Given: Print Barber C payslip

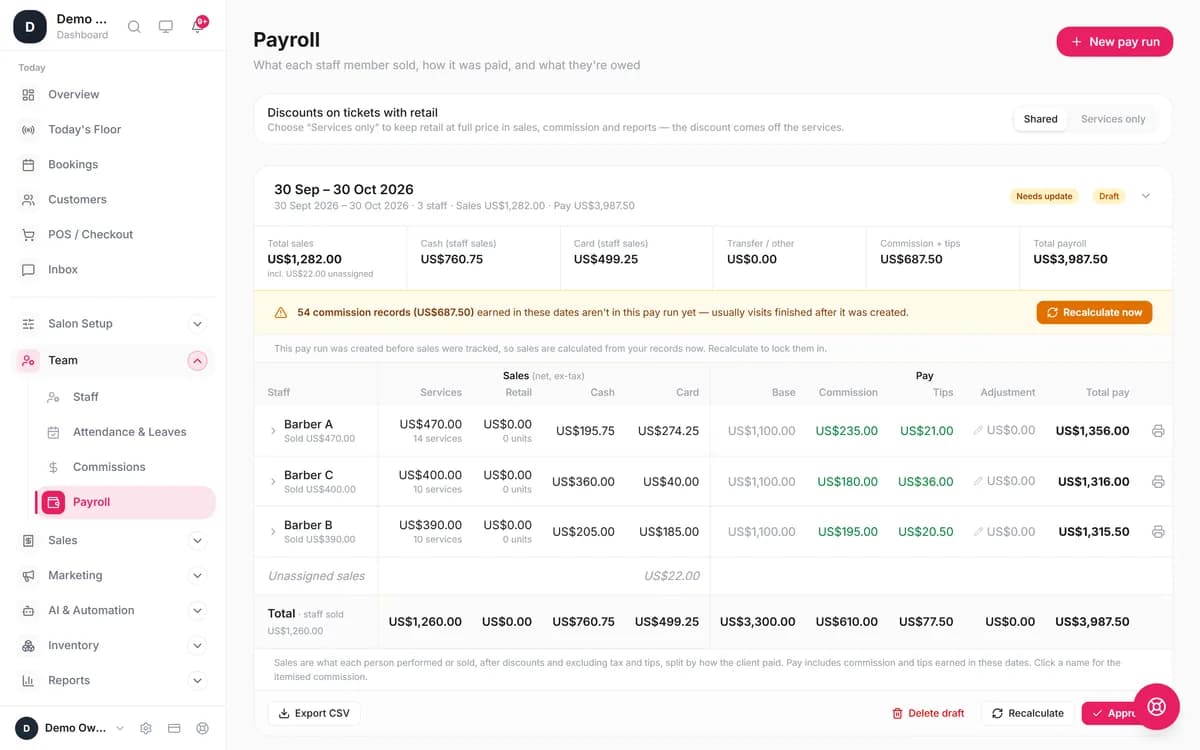Looking at the screenshot, I should click(x=1158, y=481).
